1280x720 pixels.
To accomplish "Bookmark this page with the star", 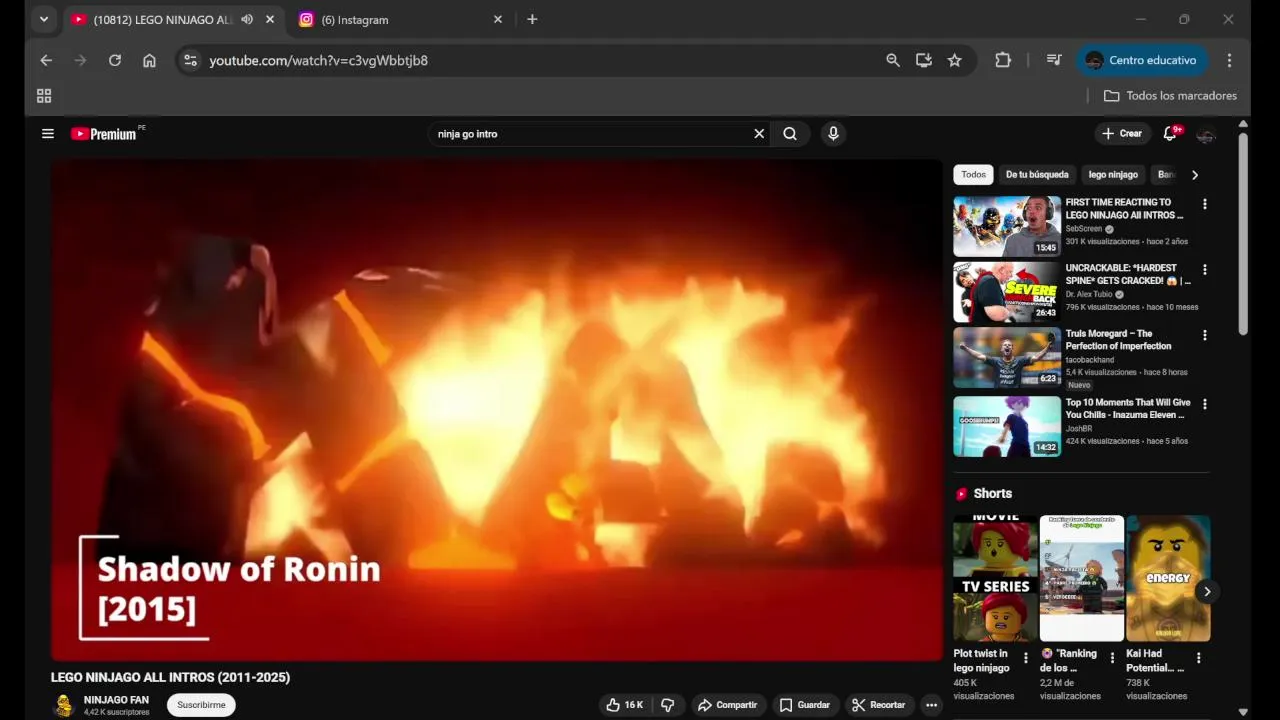I will coord(955,60).
